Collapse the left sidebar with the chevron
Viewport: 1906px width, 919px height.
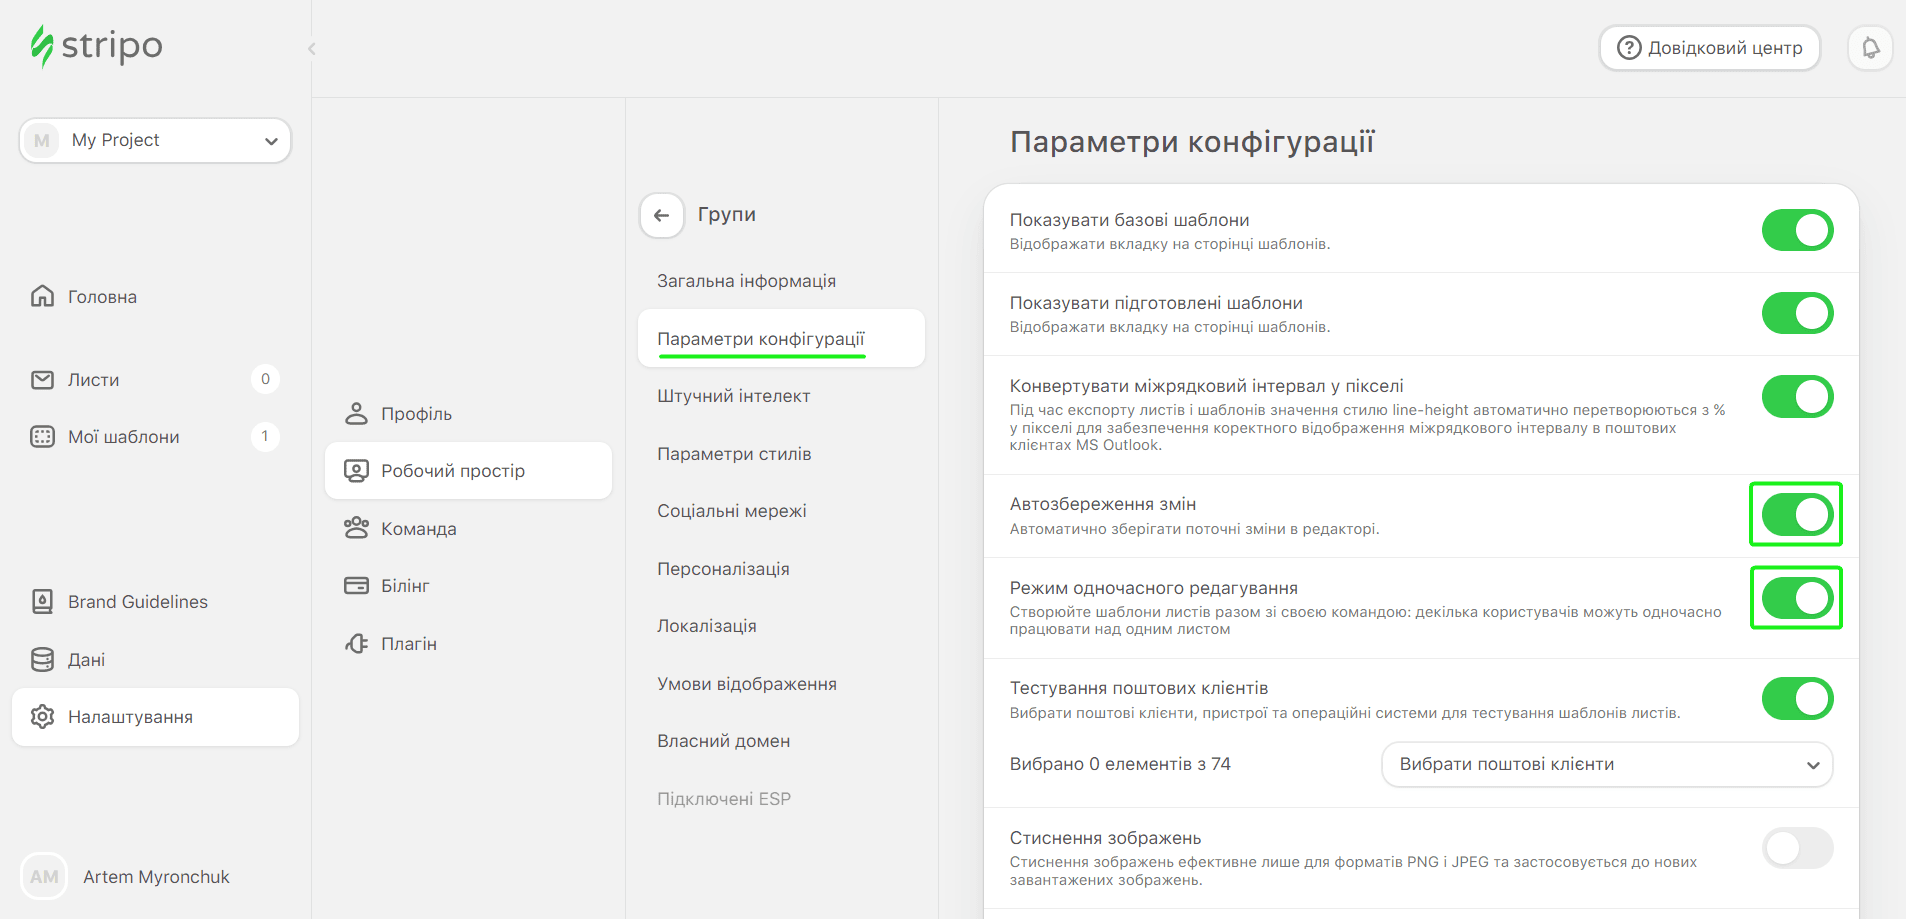pos(312,49)
